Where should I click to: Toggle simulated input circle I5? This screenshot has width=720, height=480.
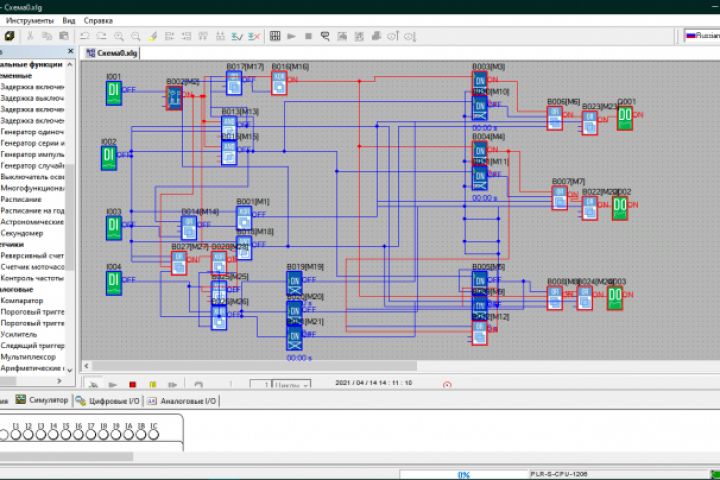click(66, 434)
